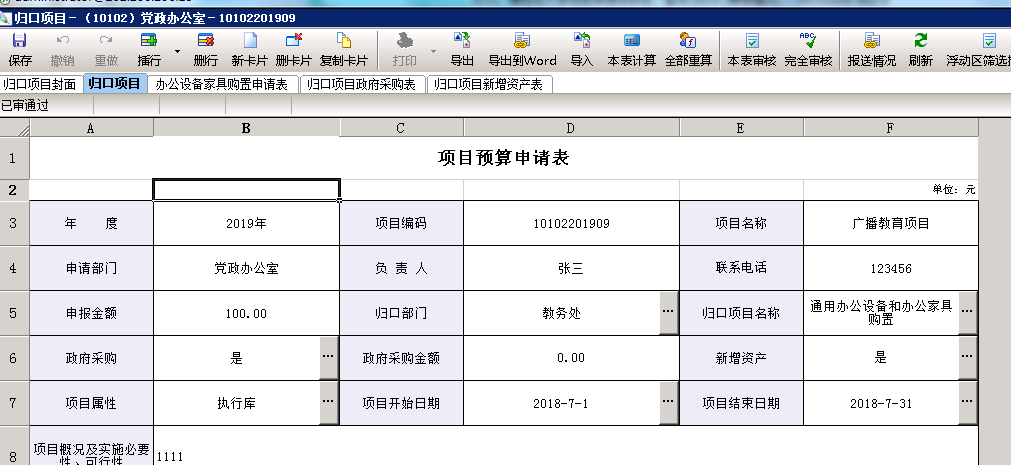Select the column D header

click(570, 128)
